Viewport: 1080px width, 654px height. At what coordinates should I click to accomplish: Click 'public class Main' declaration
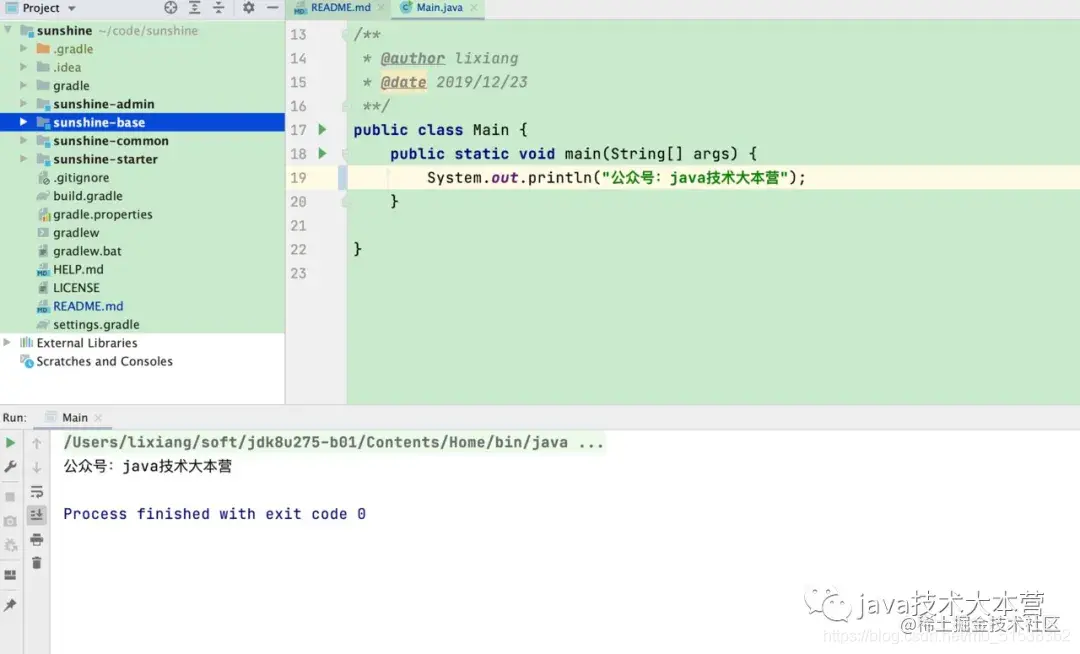coord(431,129)
